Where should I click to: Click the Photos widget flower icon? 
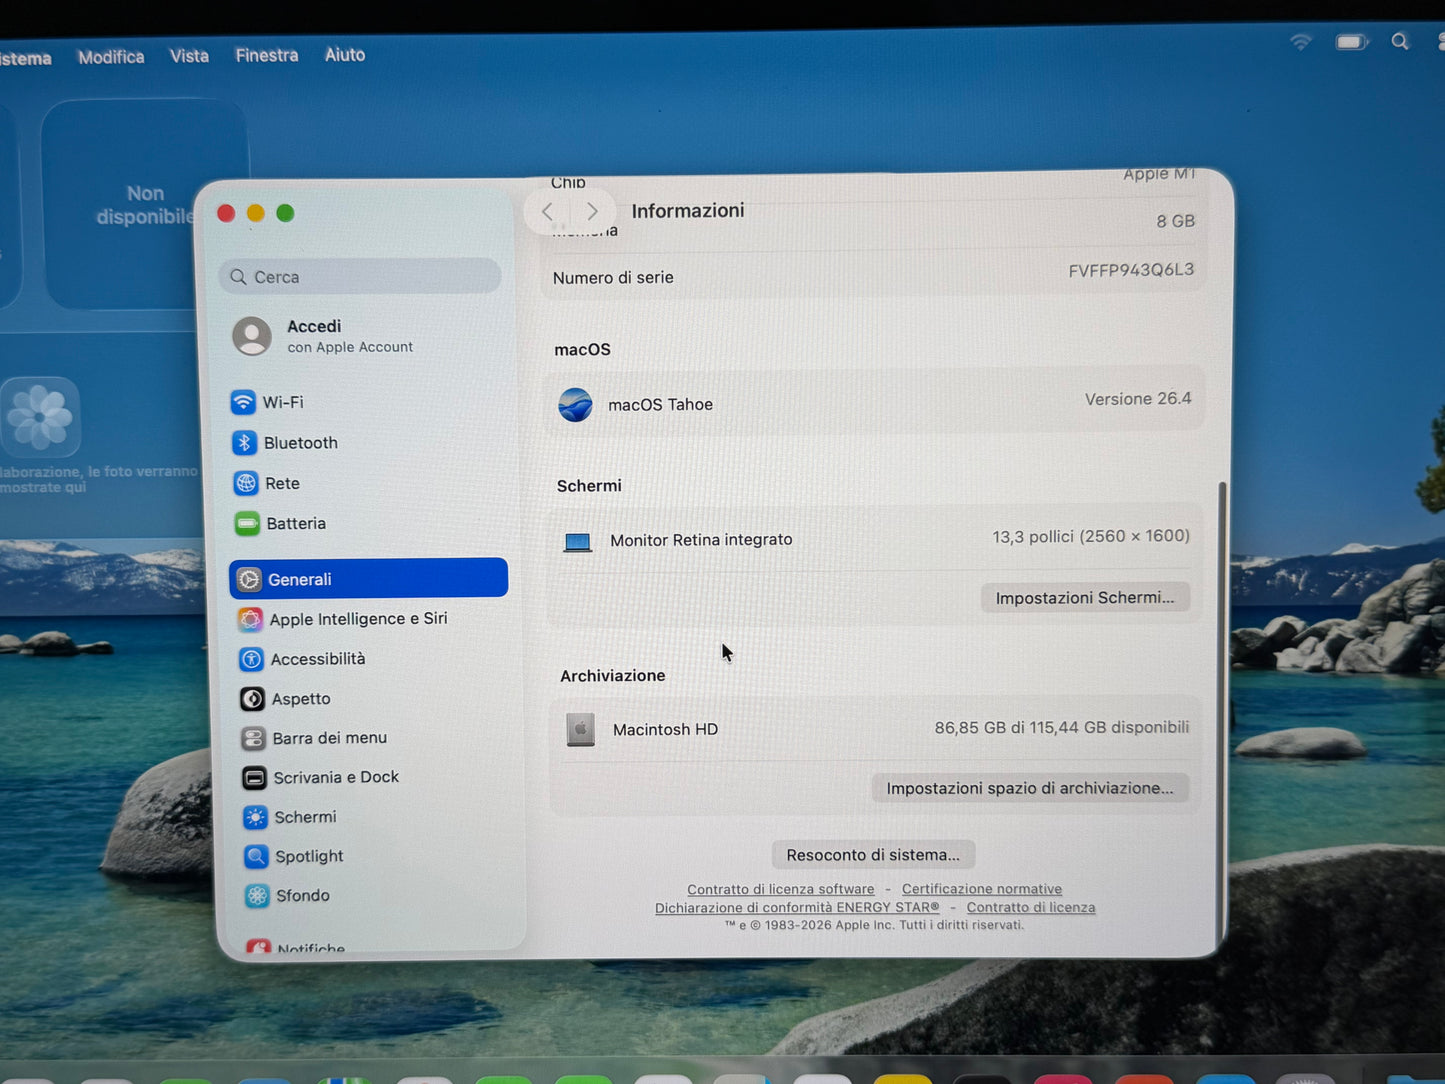pyautogui.click(x=40, y=416)
